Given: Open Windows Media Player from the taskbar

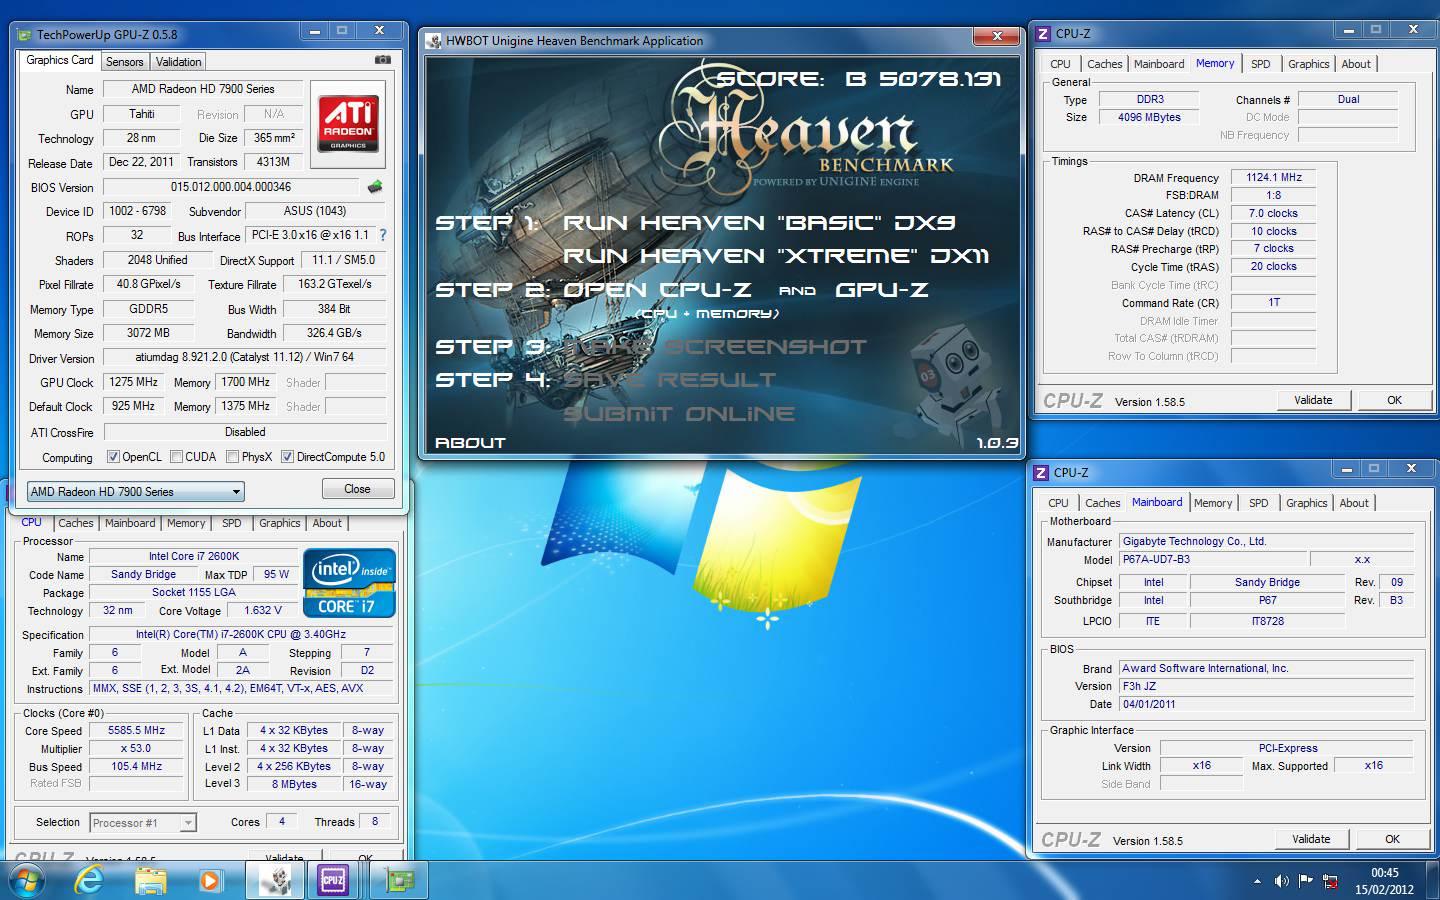Looking at the screenshot, I should pyautogui.click(x=210, y=880).
